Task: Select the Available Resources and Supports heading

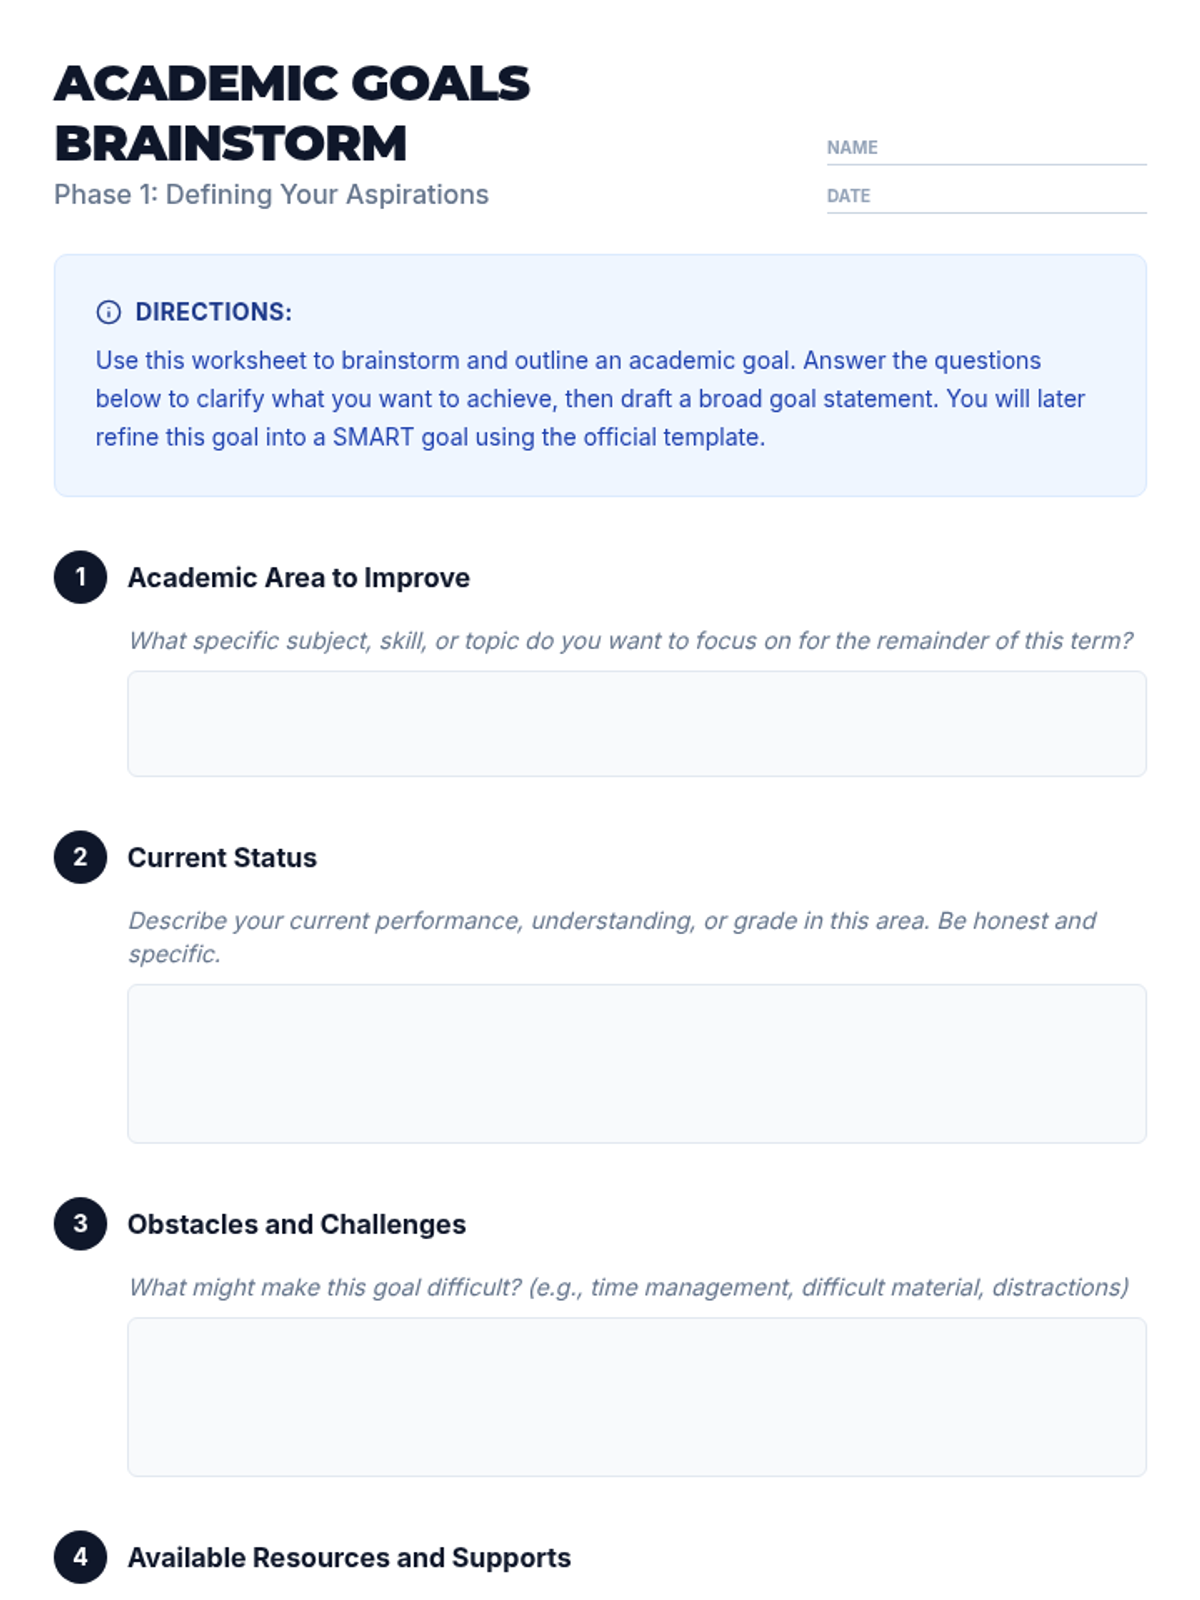Action: tap(349, 1558)
